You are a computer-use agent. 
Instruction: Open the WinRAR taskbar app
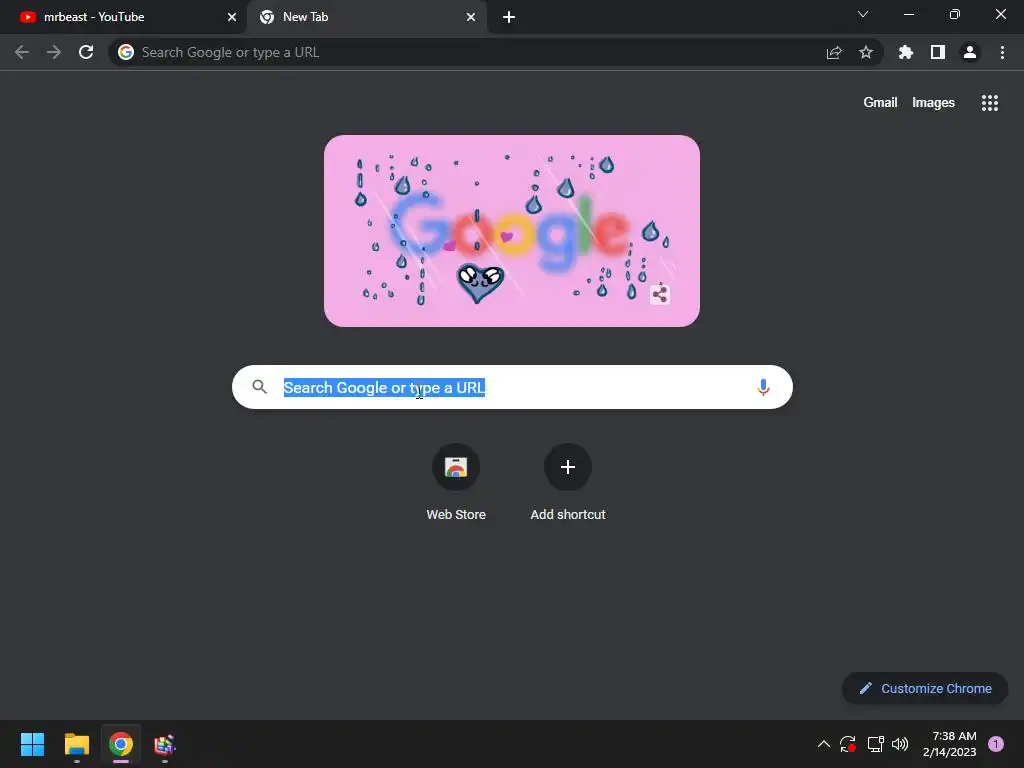pyautogui.click(x=165, y=744)
